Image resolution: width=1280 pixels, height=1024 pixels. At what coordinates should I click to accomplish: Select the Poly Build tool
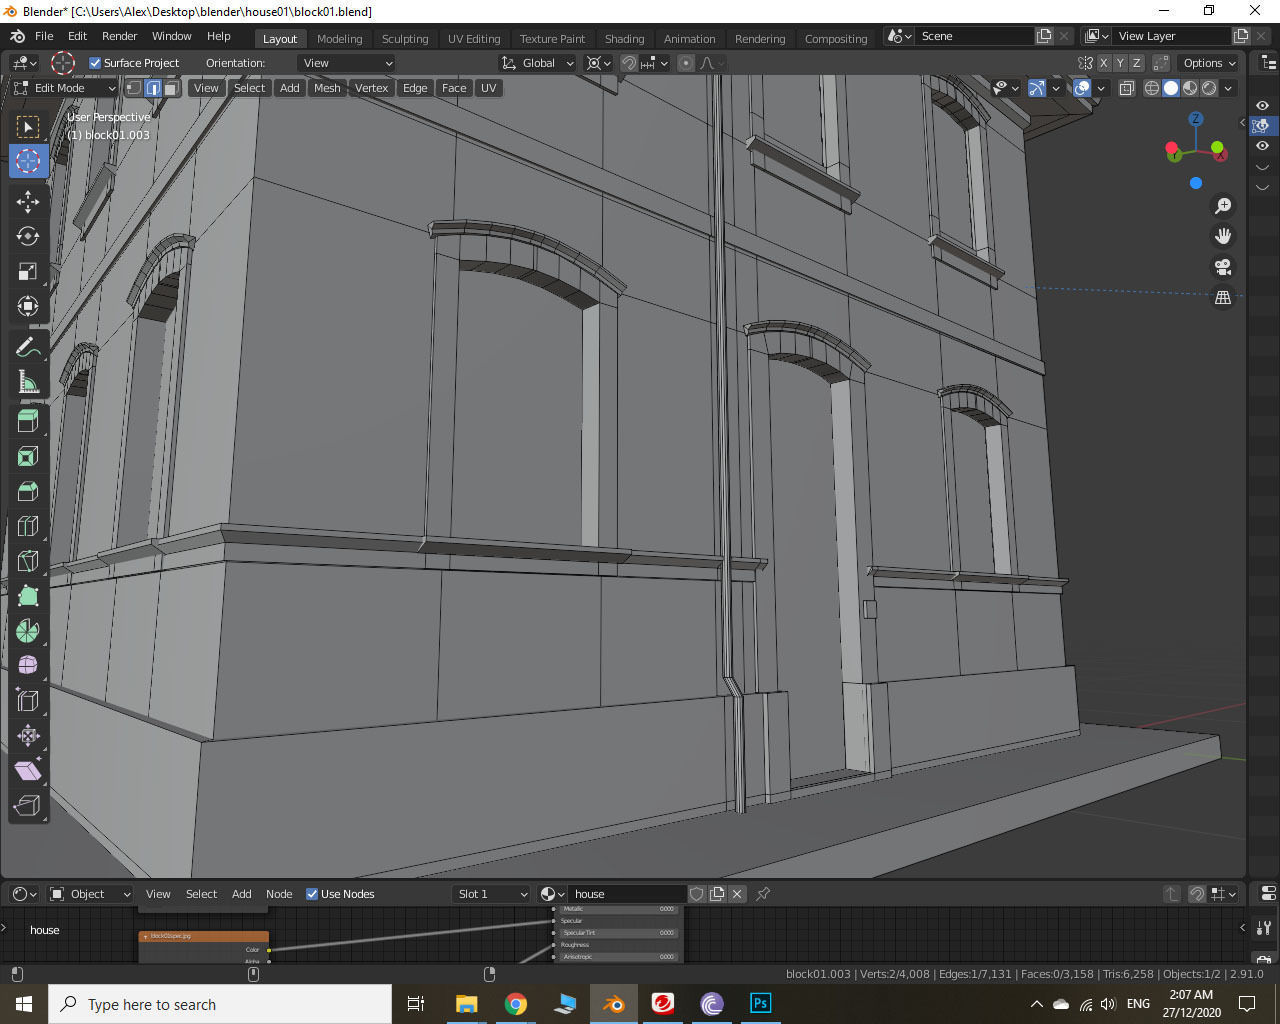[28, 596]
